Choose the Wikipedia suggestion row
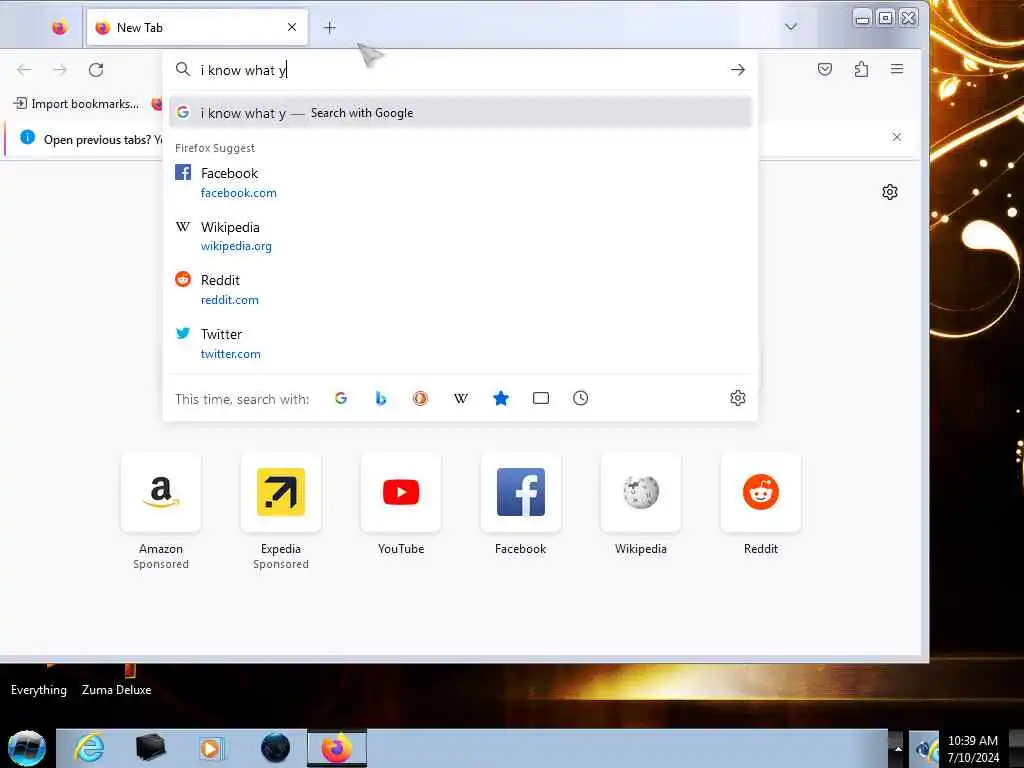Viewport: 1024px width, 768px height. 460,236
